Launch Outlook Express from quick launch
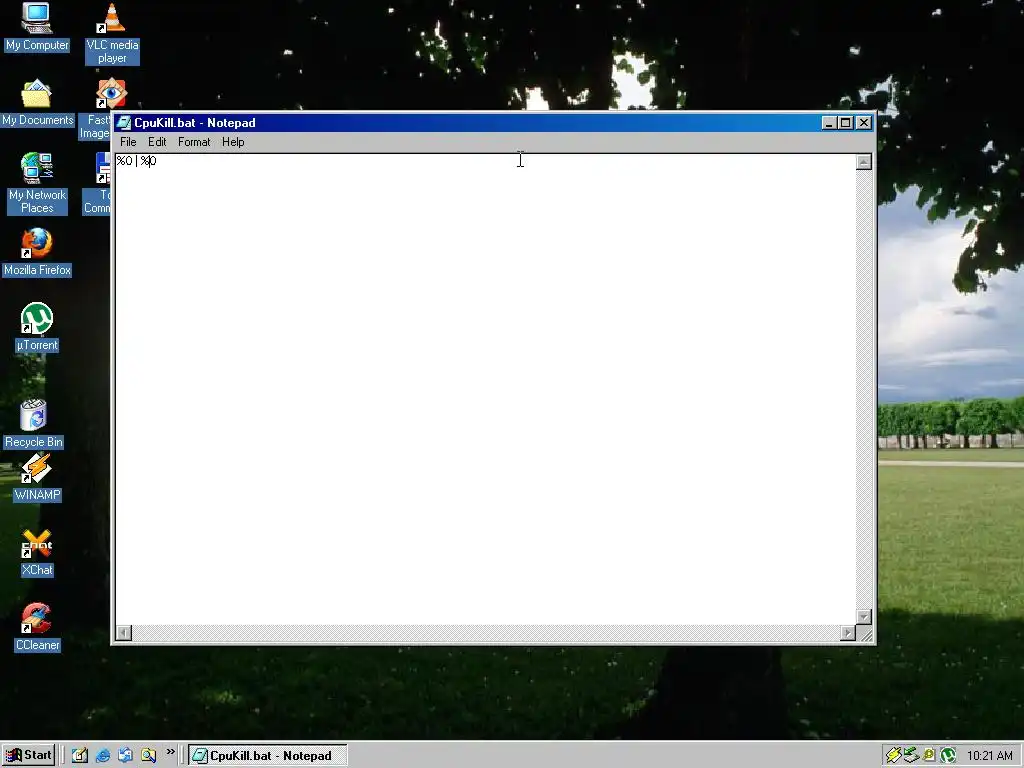This screenshot has height=768, width=1024. click(125, 755)
